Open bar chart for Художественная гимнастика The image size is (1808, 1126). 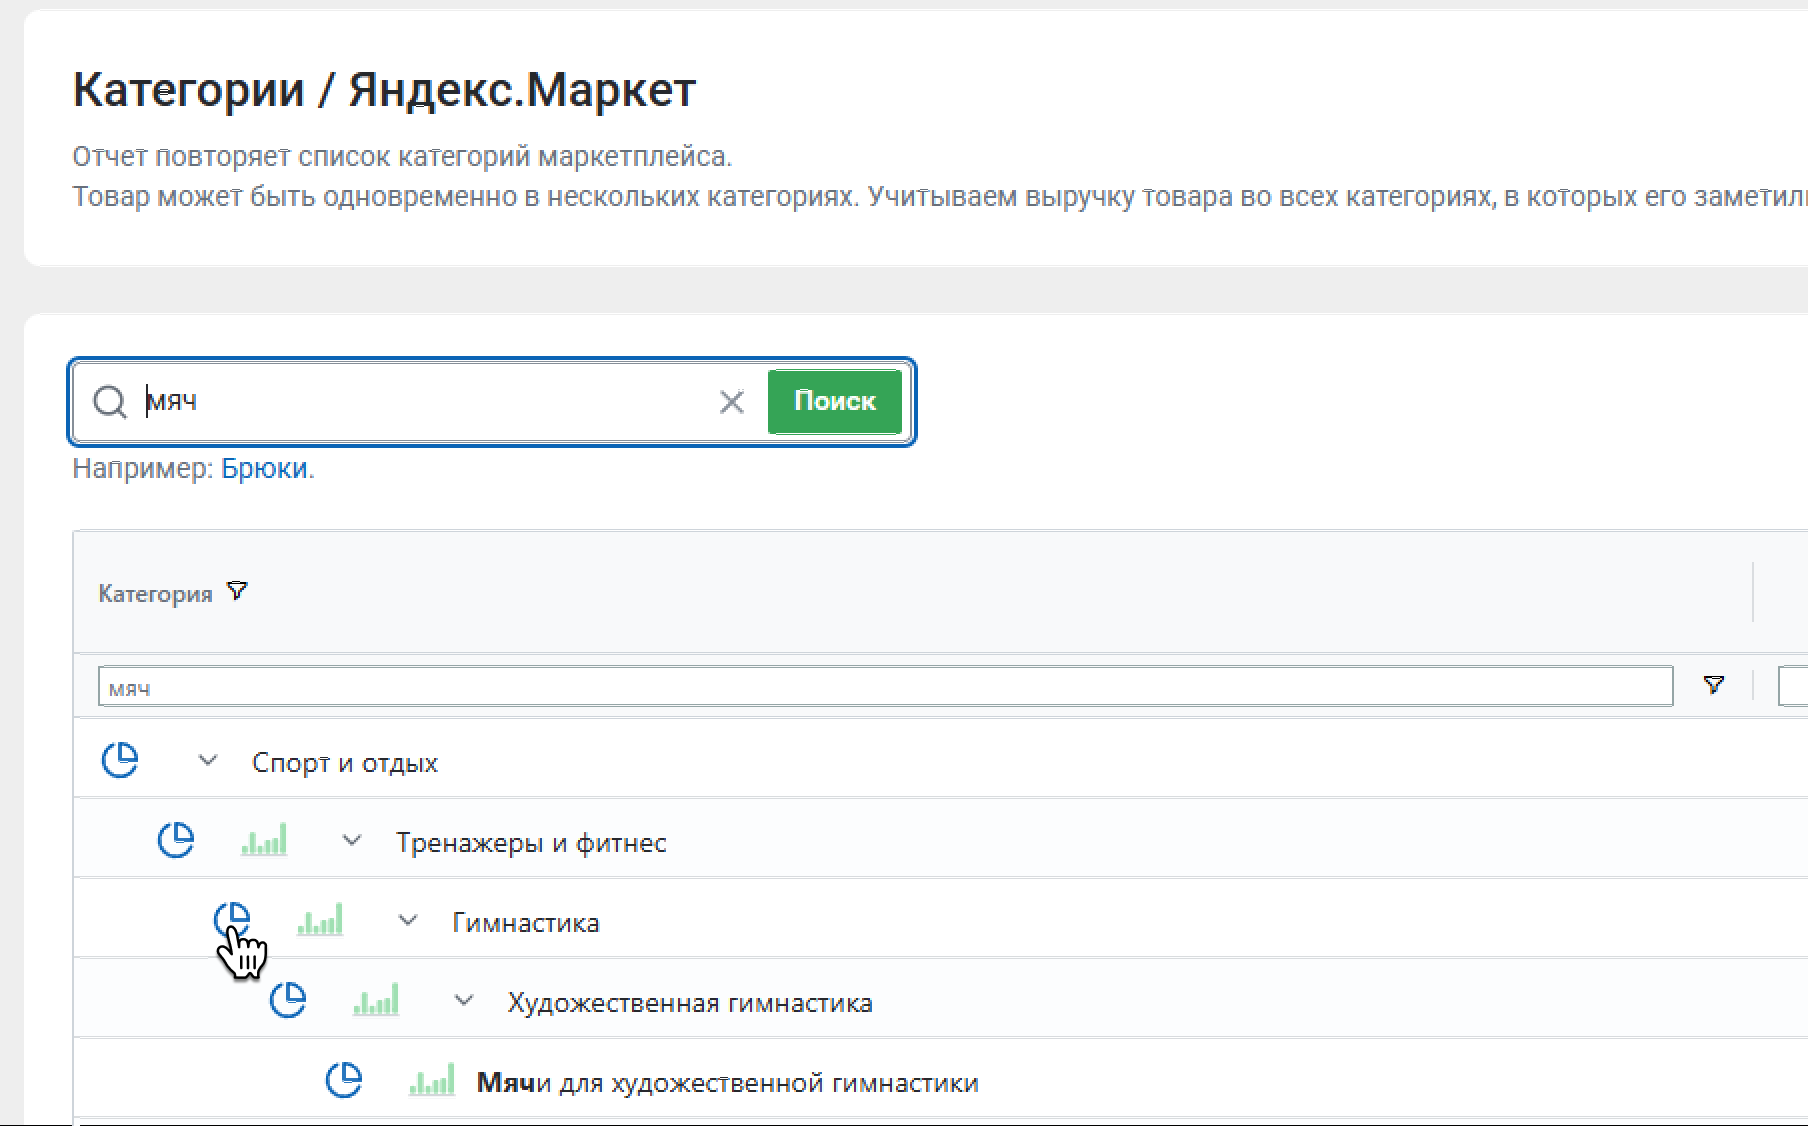[x=376, y=999]
